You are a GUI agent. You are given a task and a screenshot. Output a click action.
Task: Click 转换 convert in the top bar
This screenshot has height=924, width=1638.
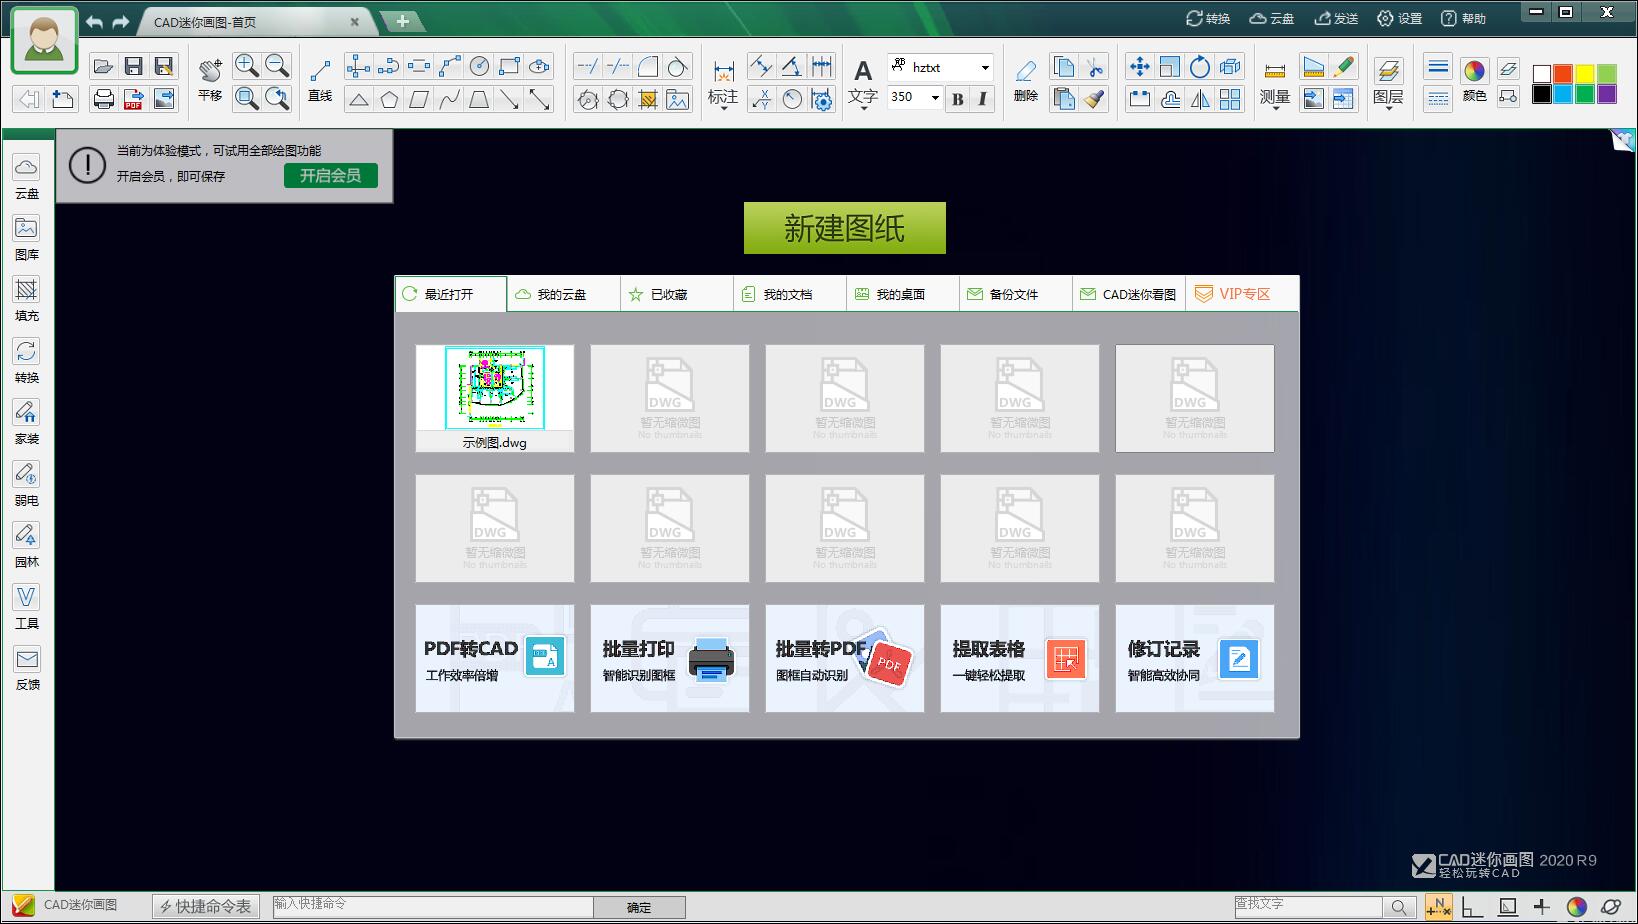1208,18
